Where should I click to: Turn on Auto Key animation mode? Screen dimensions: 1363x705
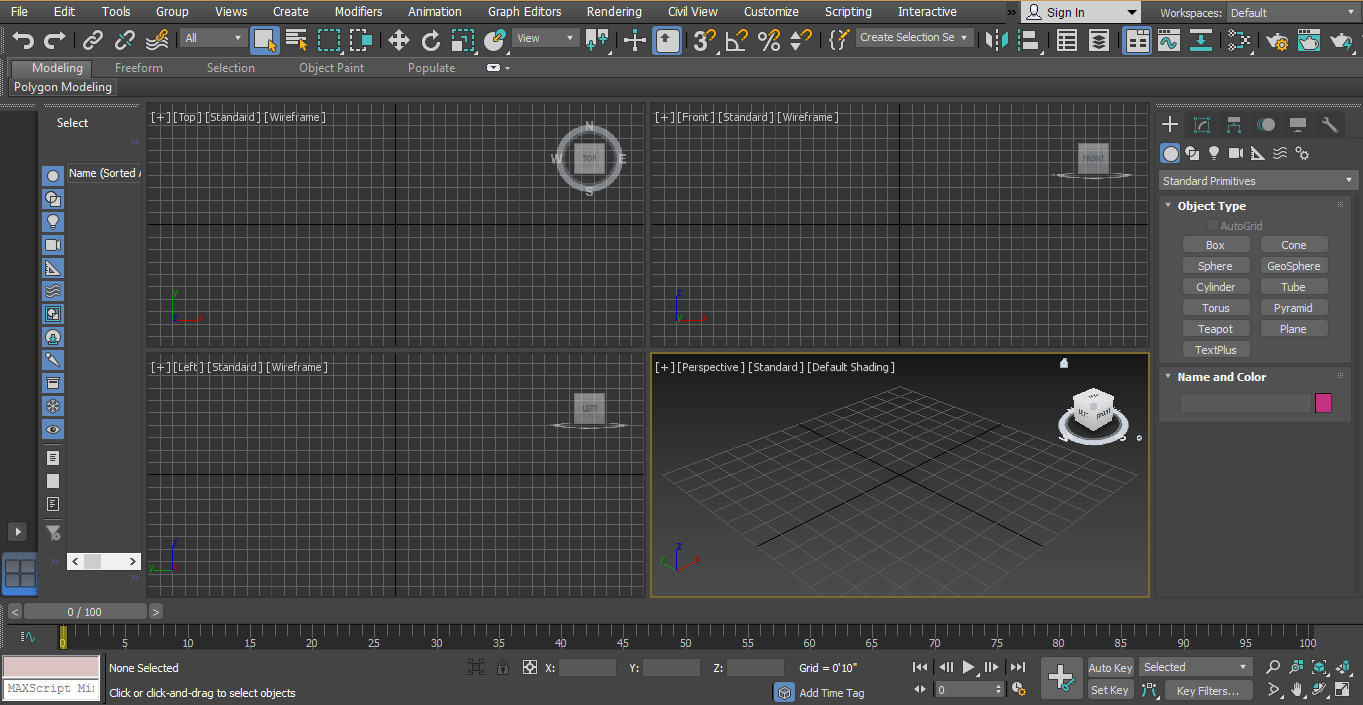(x=1110, y=667)
